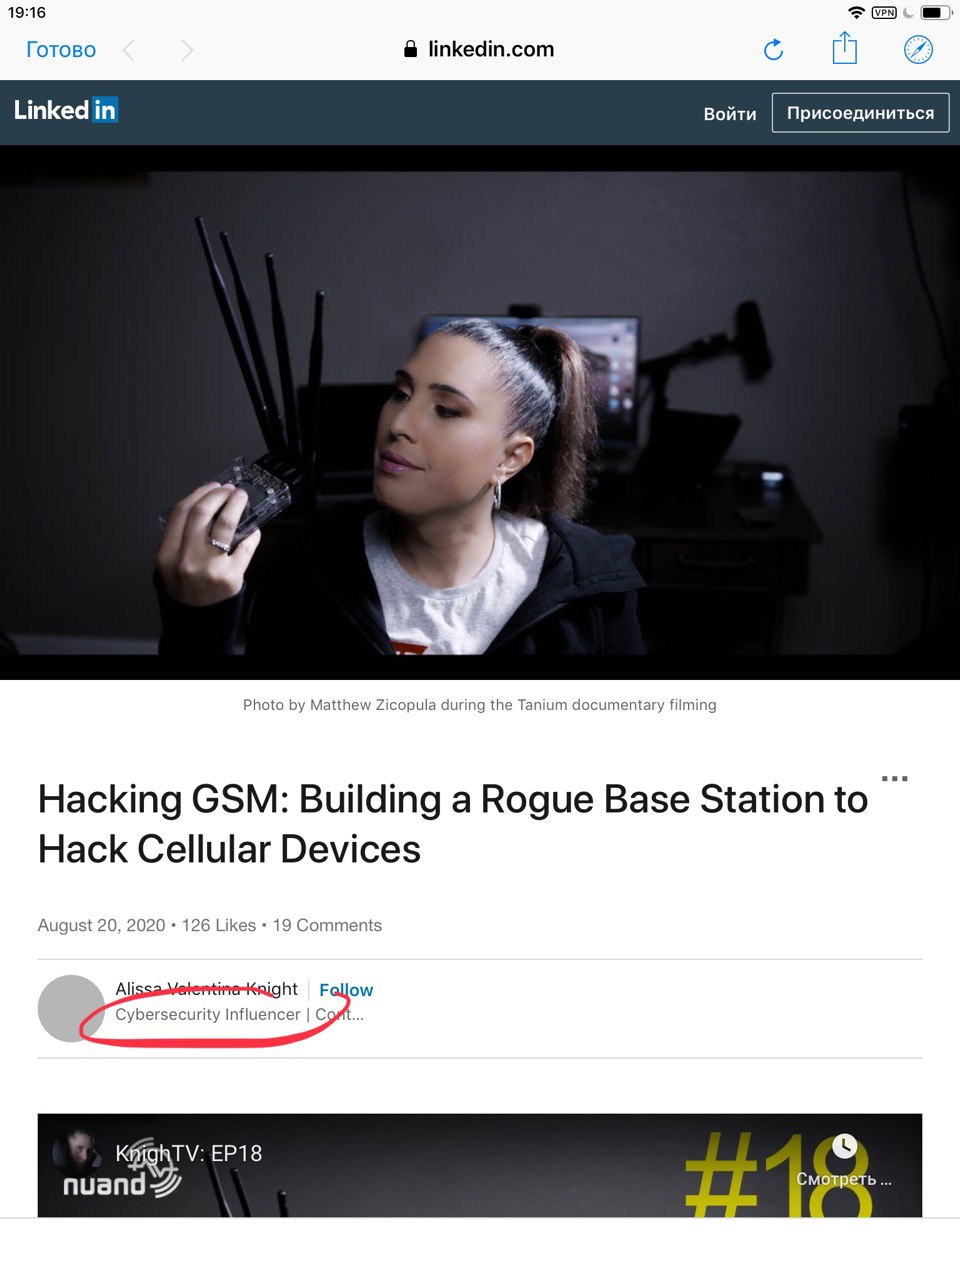The image size is (960, 1280).
Task: Tap the KnighTV channel avatar in video
Action: point(77,1153)
